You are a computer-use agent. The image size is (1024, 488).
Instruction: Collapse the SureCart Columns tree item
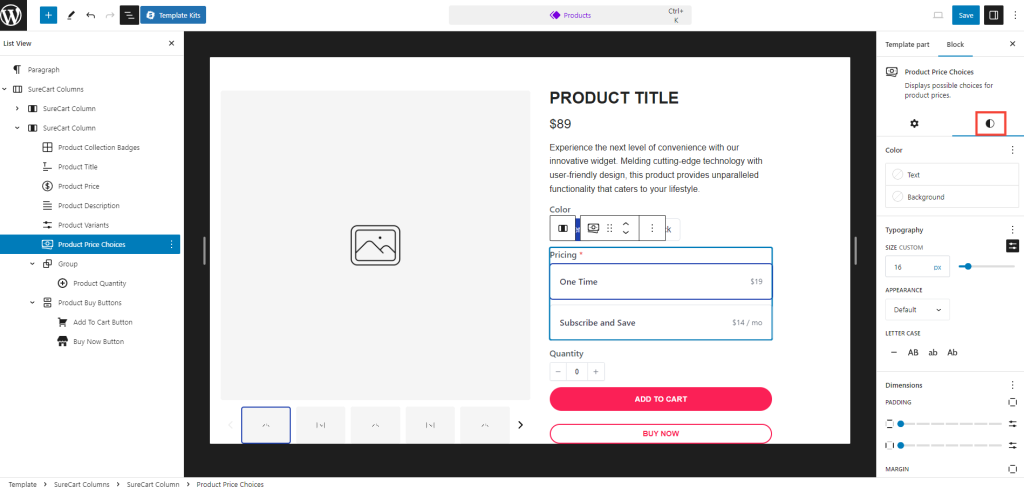5,89
